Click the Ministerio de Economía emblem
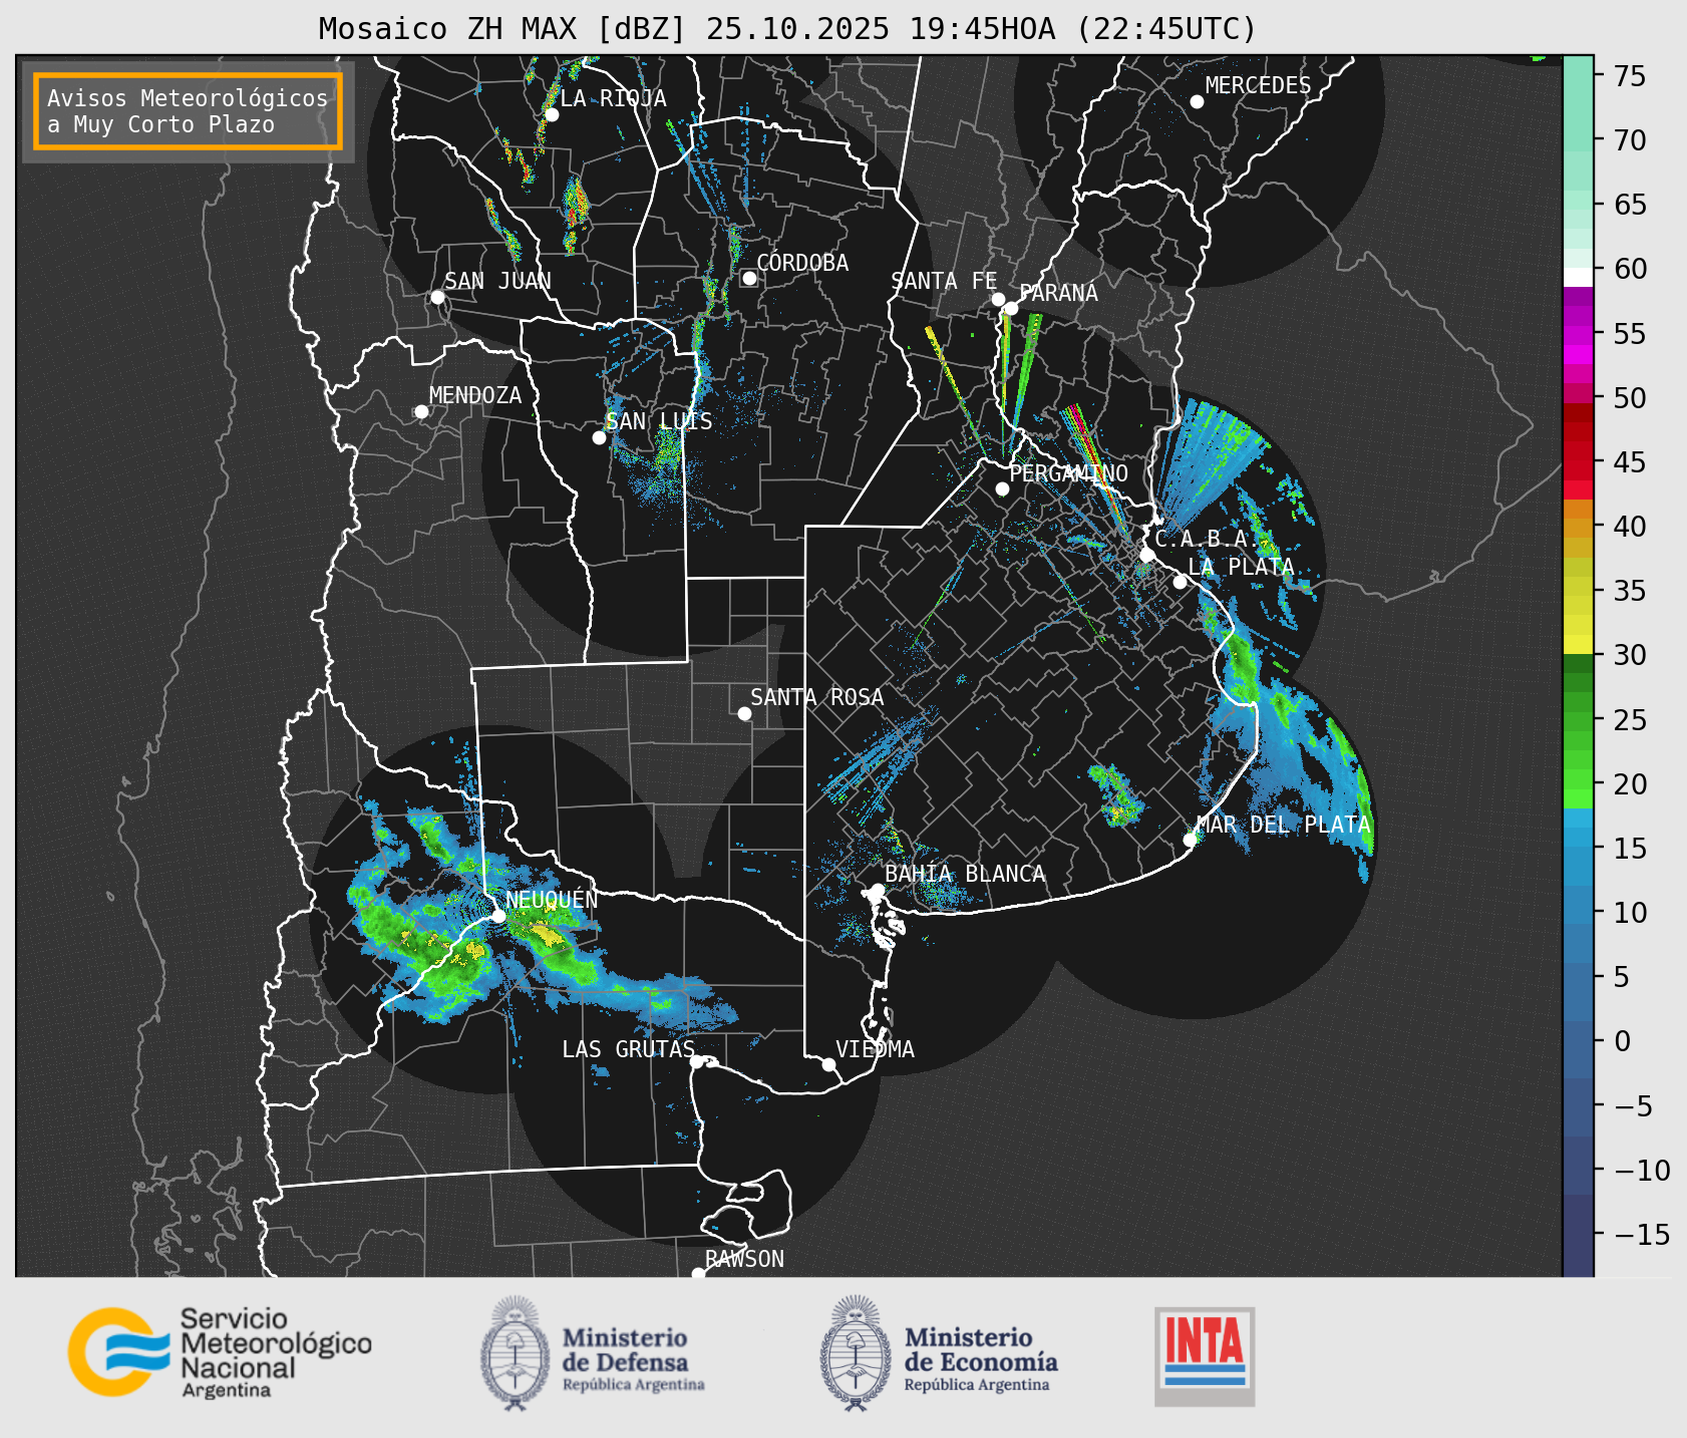This screenshot has width=1687, height=1438. 855,1353
